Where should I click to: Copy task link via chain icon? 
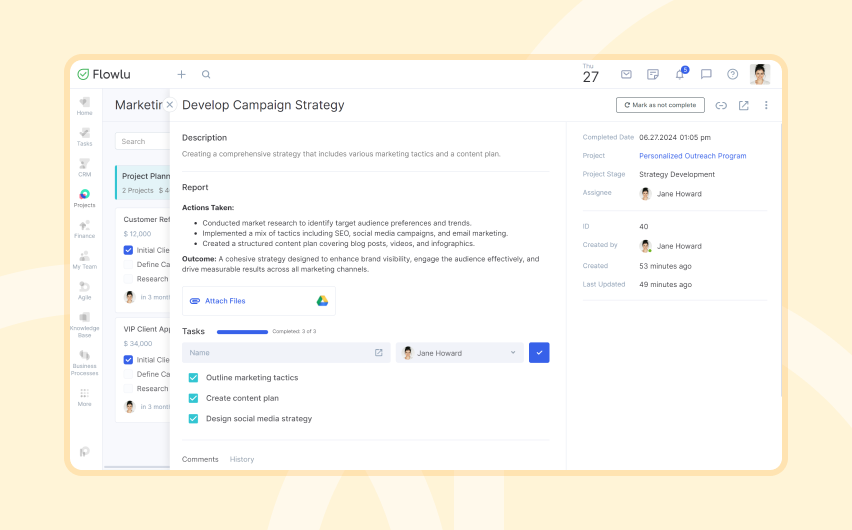click(x=721, y=105)
